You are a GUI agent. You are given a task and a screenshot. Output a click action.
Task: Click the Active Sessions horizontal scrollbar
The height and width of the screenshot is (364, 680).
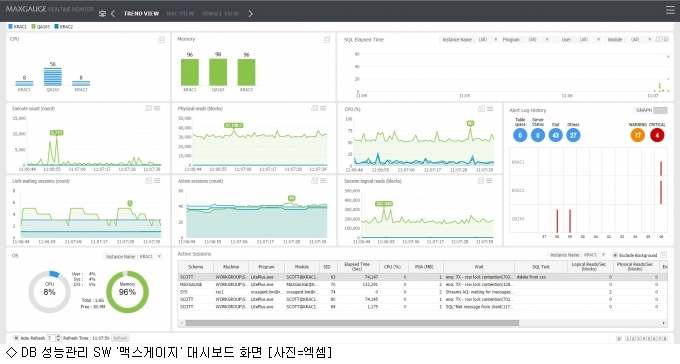tap(352, 323)
